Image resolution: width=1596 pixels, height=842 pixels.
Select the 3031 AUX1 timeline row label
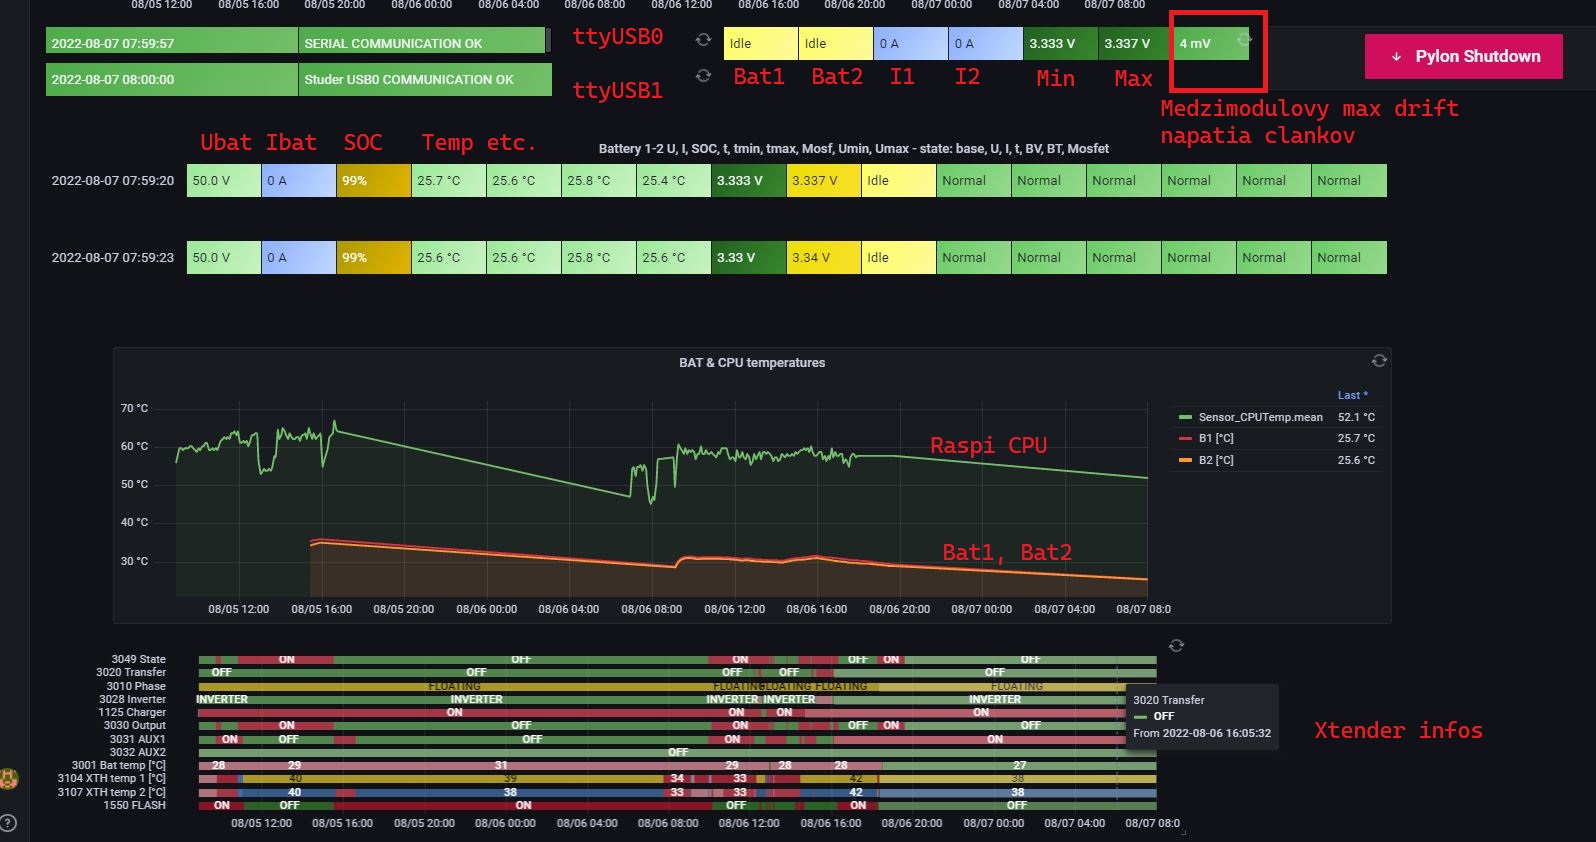pyautogui.click(x=138, y=739)
